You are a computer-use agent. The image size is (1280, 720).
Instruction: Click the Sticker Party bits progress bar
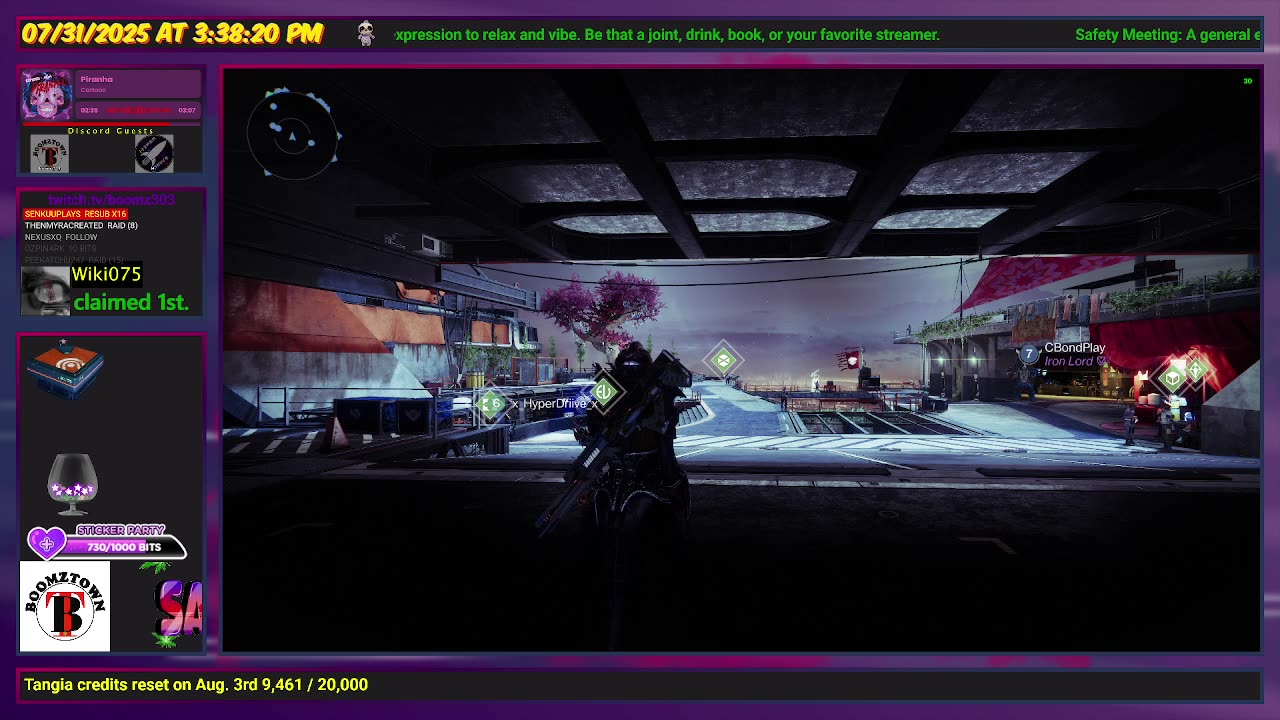[123, 547]
